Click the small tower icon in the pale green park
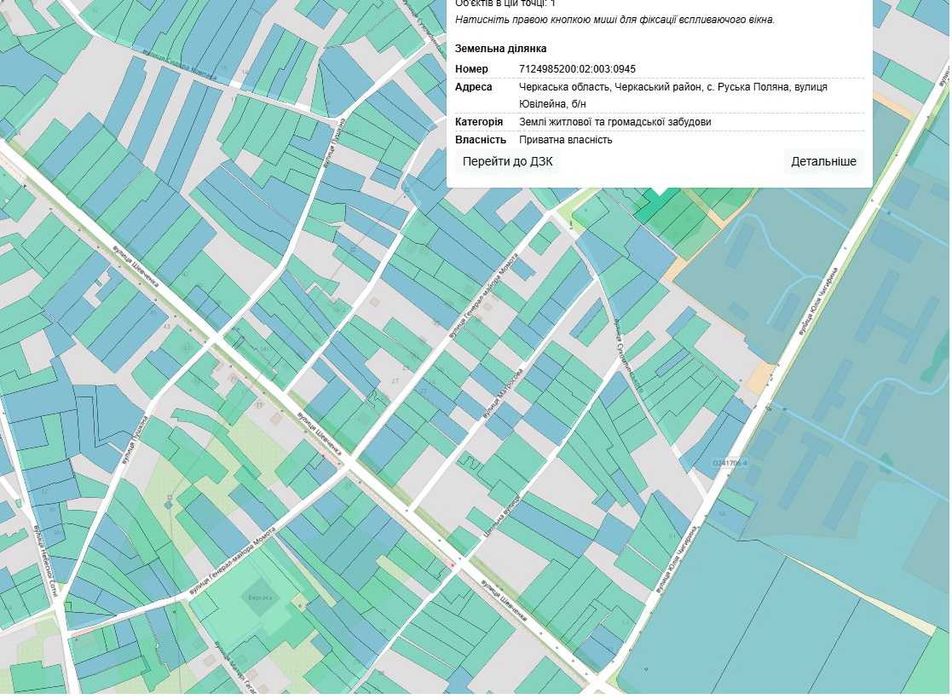The height and width of the screenshot is (700, 952). pos(168,503)
